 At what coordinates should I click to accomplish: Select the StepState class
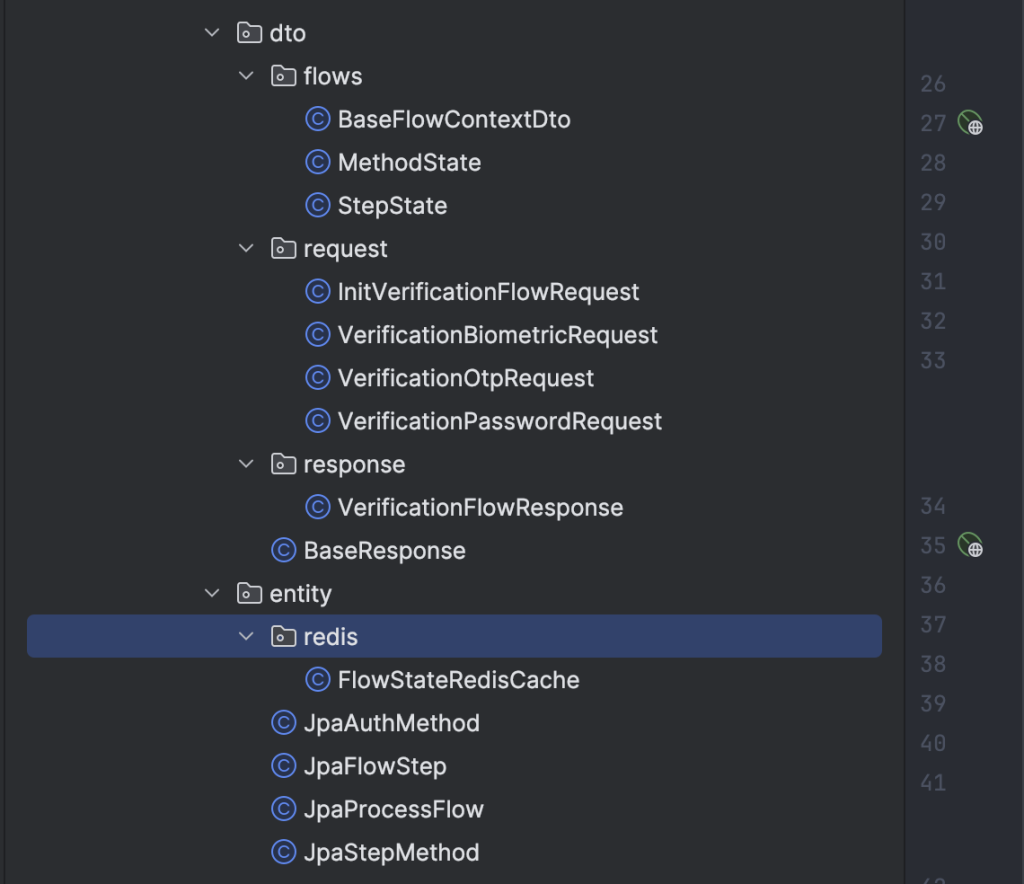pyautogui.click(x=392, y=206)
